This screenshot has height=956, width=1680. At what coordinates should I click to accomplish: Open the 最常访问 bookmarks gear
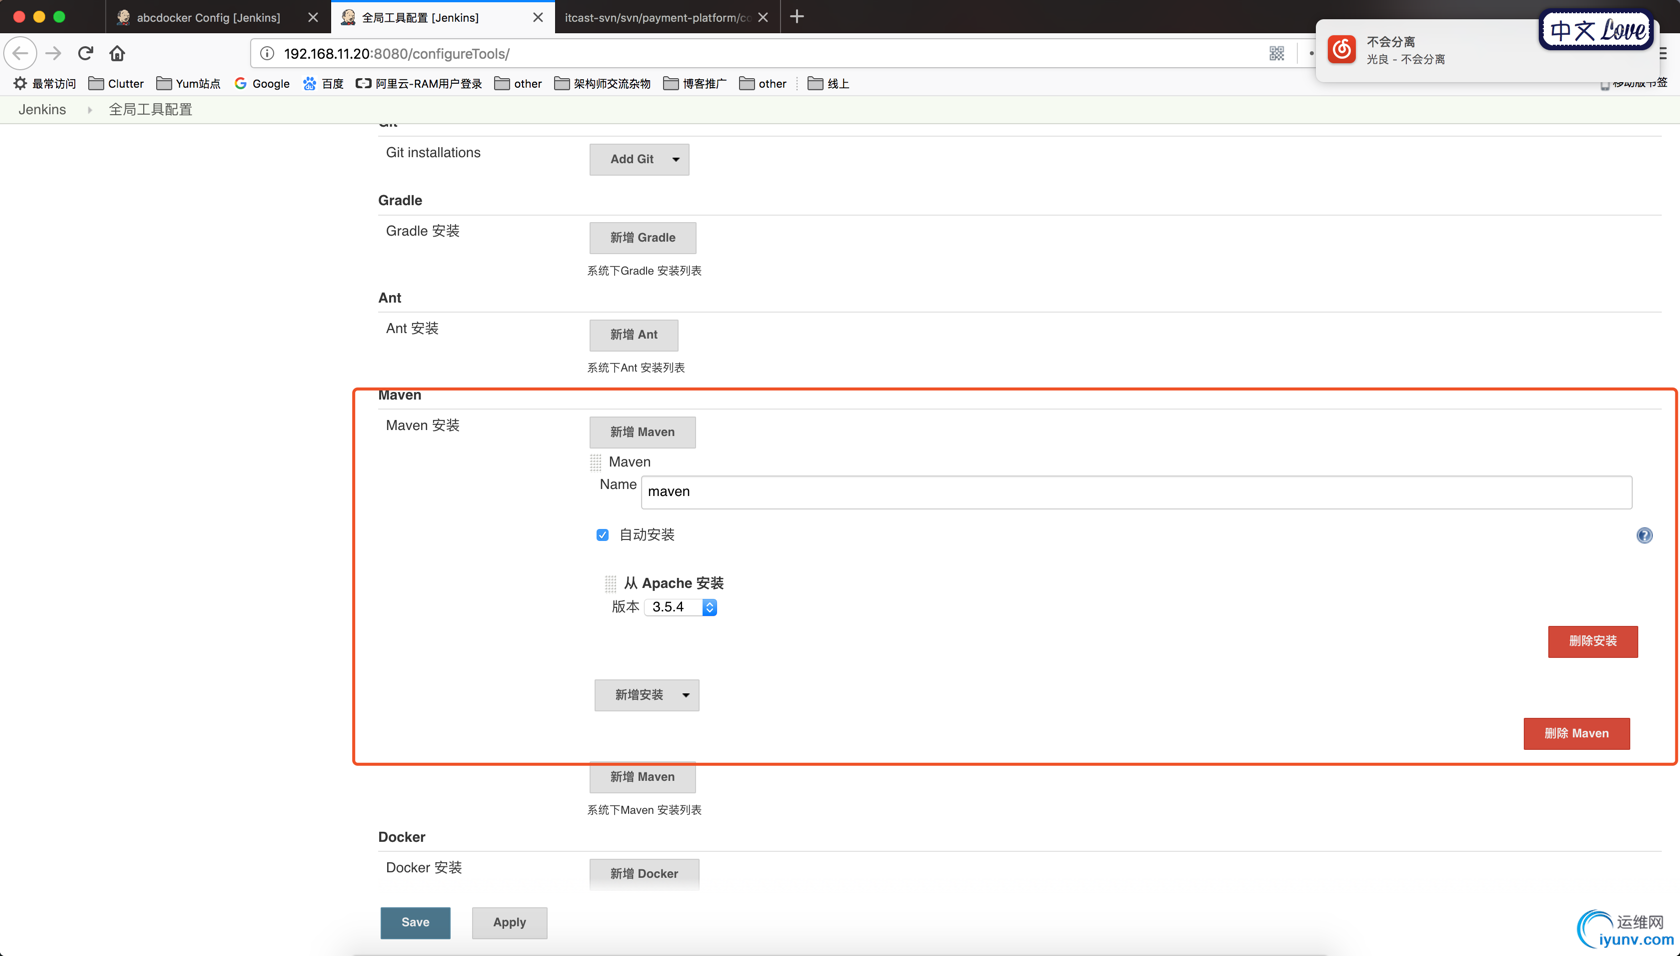[x=20, y=84]
